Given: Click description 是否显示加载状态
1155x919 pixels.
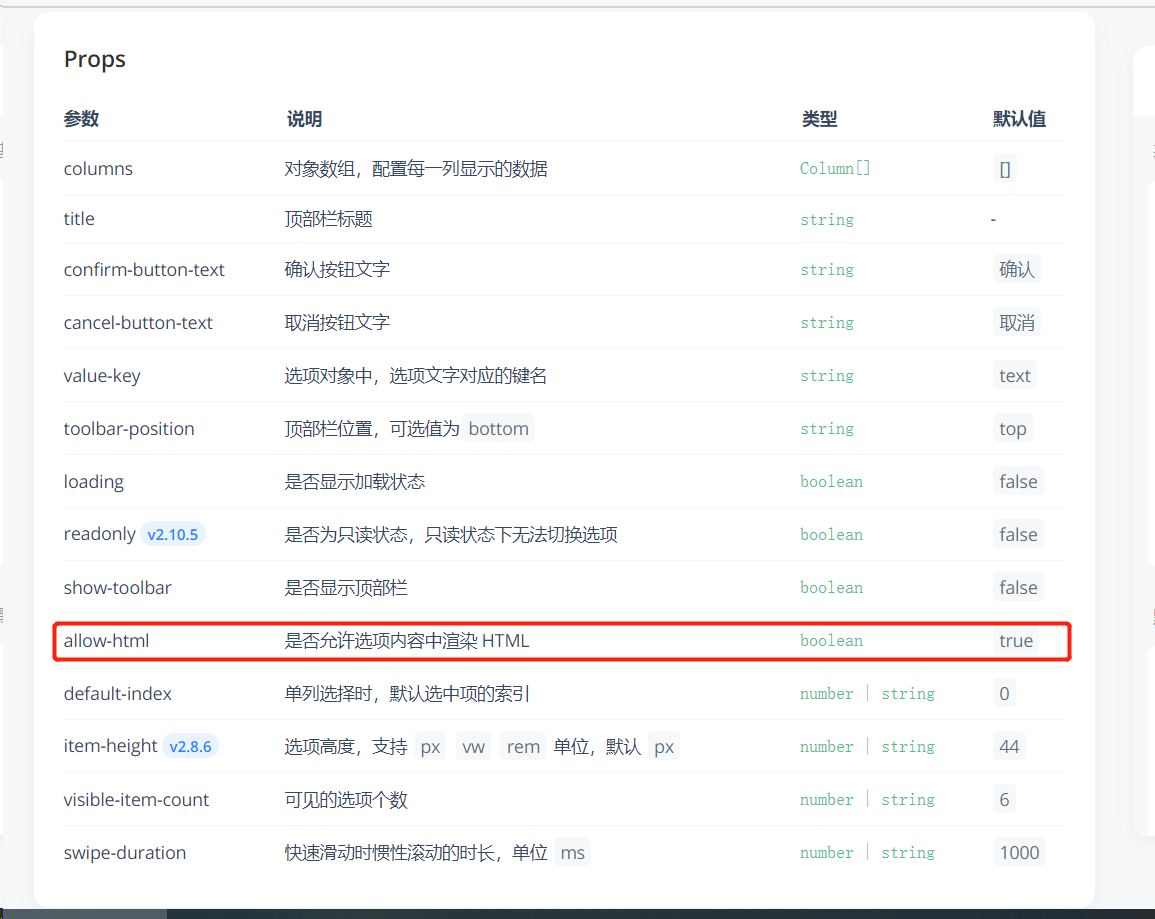Looking at the screenshot, I should click(x=355, y=482).
